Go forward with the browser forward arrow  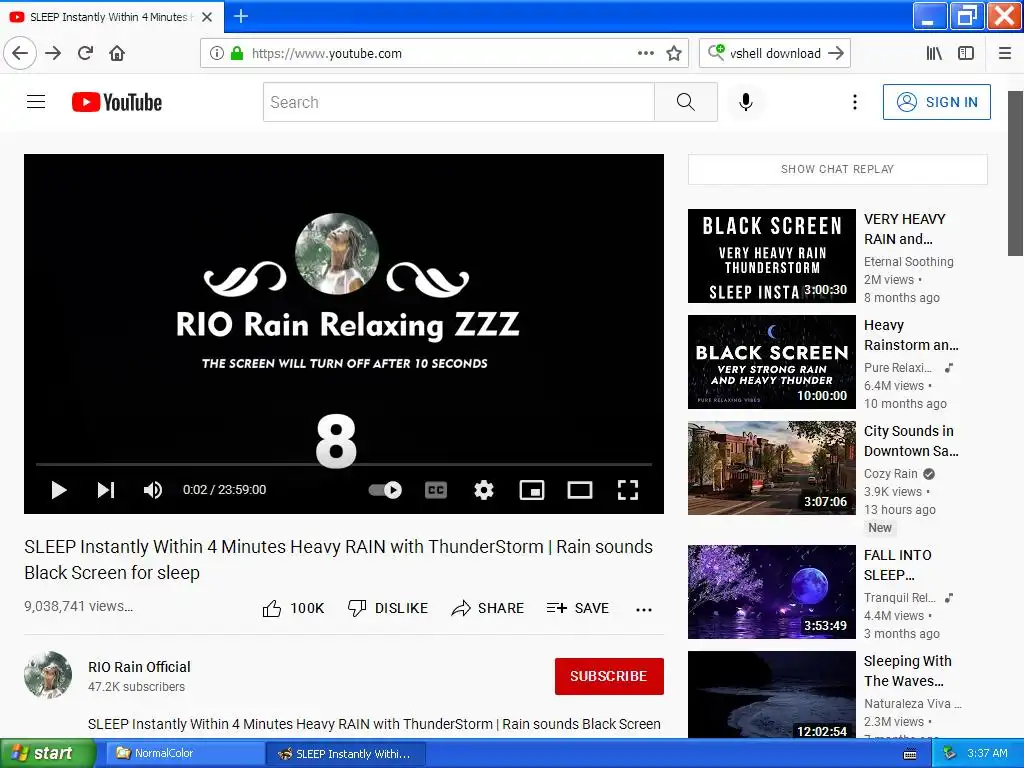[x=53, y=53]
